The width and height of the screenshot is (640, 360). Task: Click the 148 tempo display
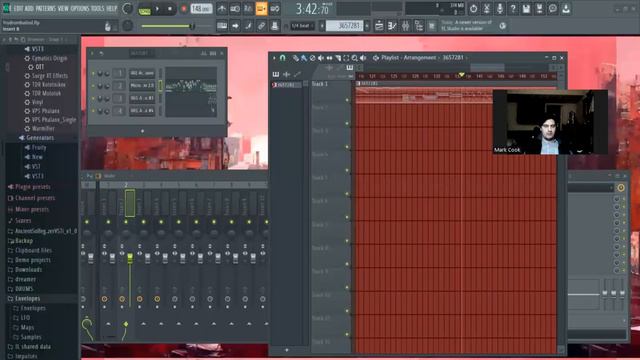[201, 9]
